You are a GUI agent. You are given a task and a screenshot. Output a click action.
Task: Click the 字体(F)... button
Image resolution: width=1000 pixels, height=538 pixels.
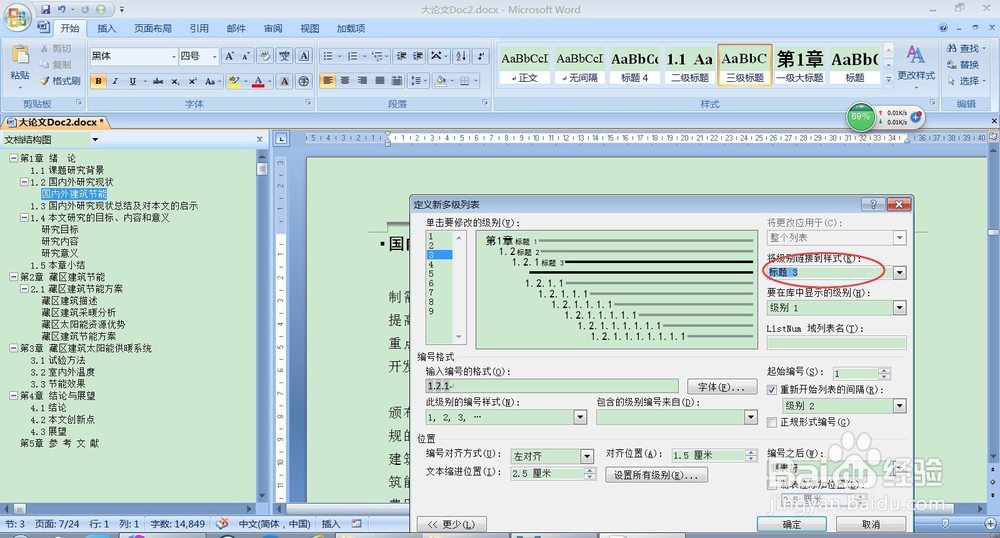coord(722,386)
